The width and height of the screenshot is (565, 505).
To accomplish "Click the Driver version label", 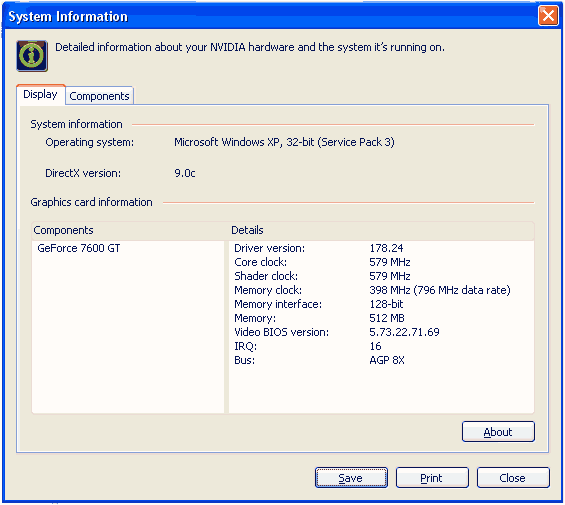I will [269, 248].
